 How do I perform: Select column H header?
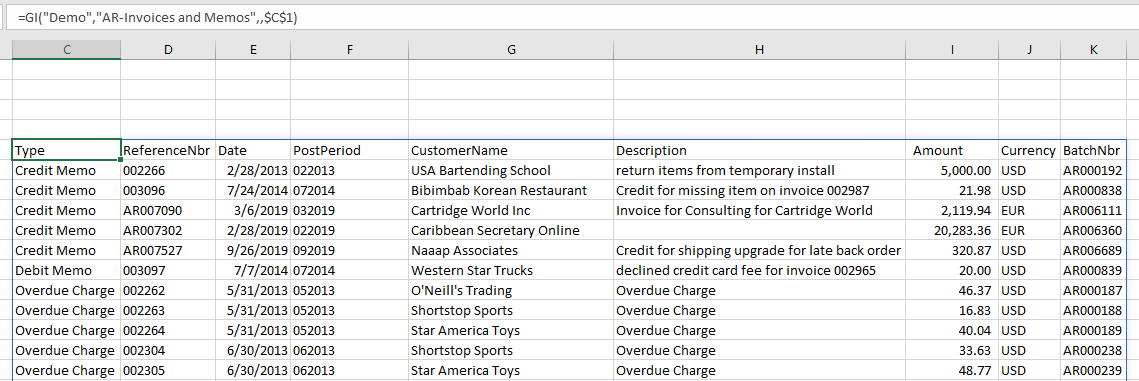coord(759,49)
